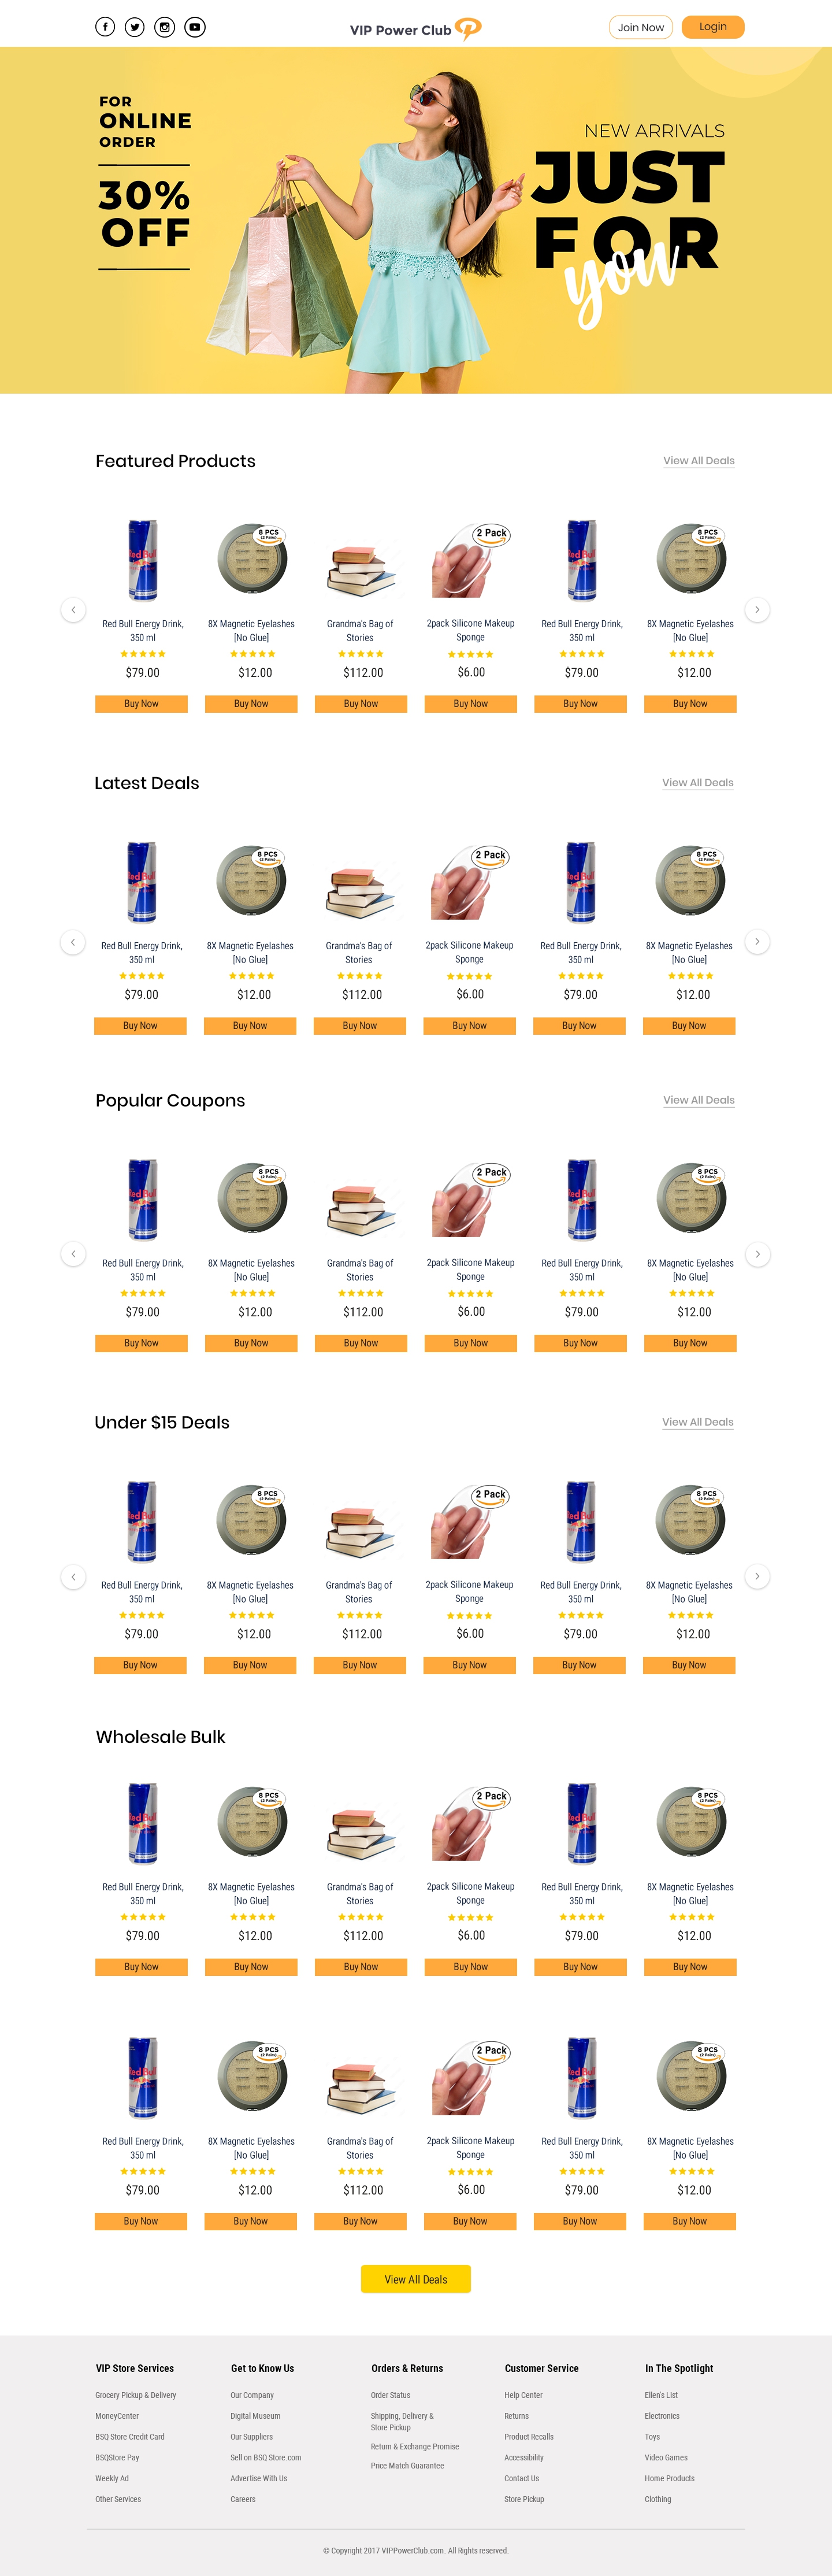Show next Featured Products with right arrow

[x=757, y=610]
